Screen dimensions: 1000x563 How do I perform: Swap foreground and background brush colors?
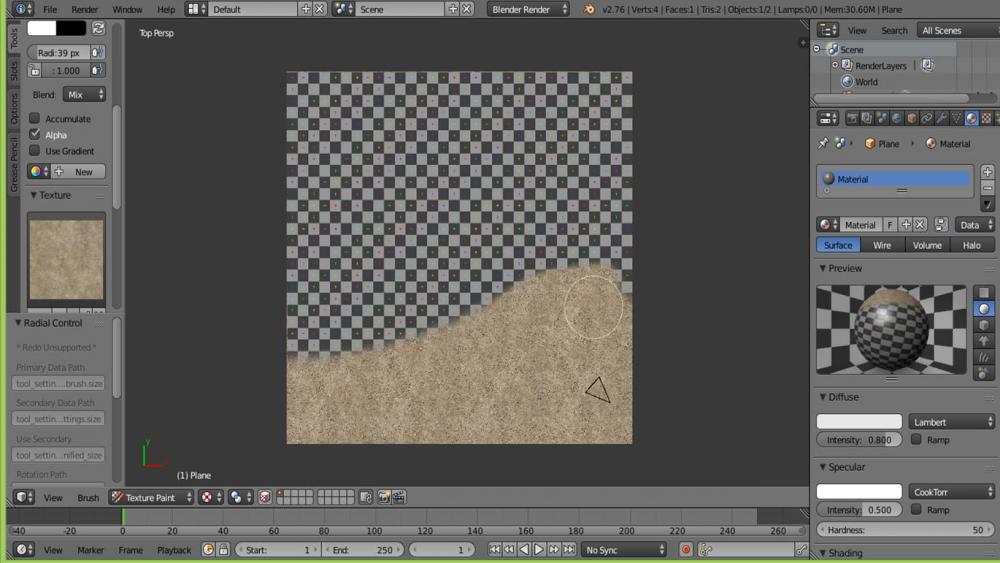click(x=98, y=29)
